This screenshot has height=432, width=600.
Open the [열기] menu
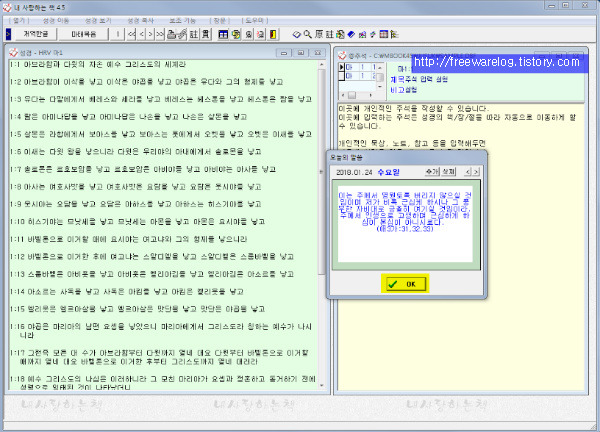(19, 20)
